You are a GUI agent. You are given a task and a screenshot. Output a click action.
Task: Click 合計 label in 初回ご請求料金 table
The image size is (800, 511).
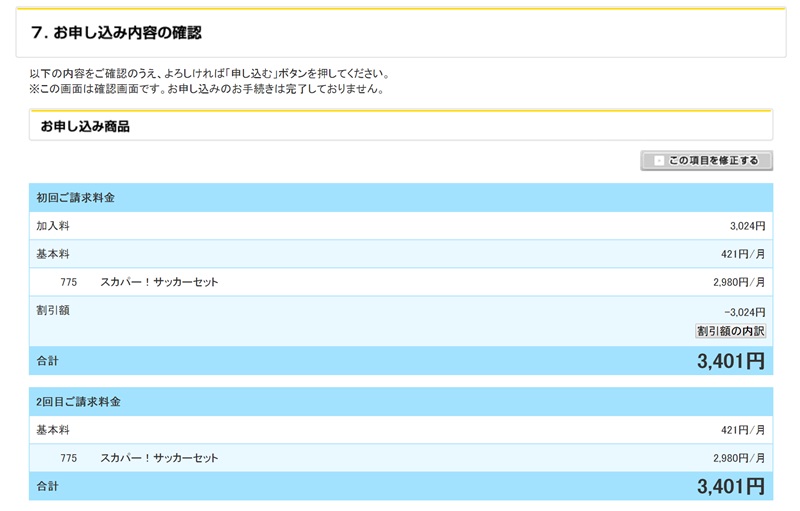[47, 361]
